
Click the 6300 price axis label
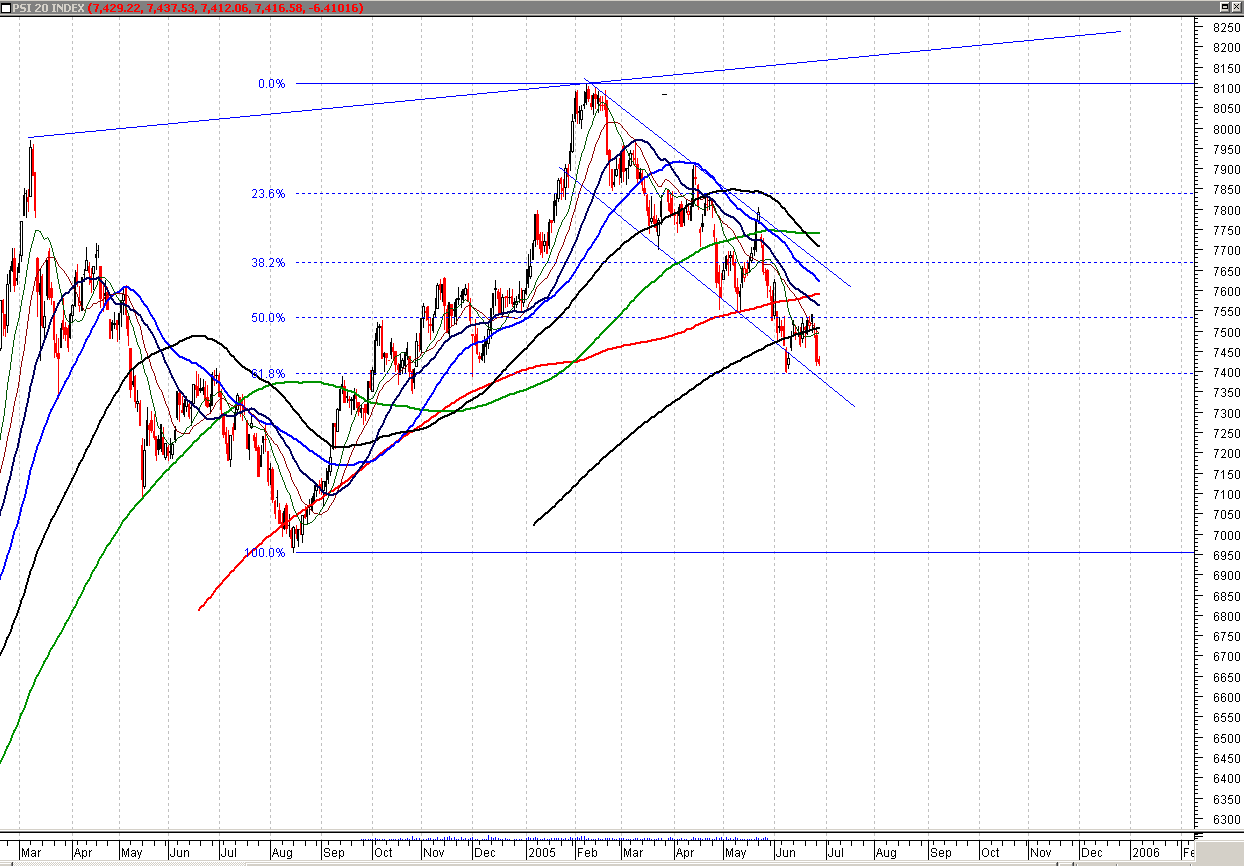tap(1225, 820)
